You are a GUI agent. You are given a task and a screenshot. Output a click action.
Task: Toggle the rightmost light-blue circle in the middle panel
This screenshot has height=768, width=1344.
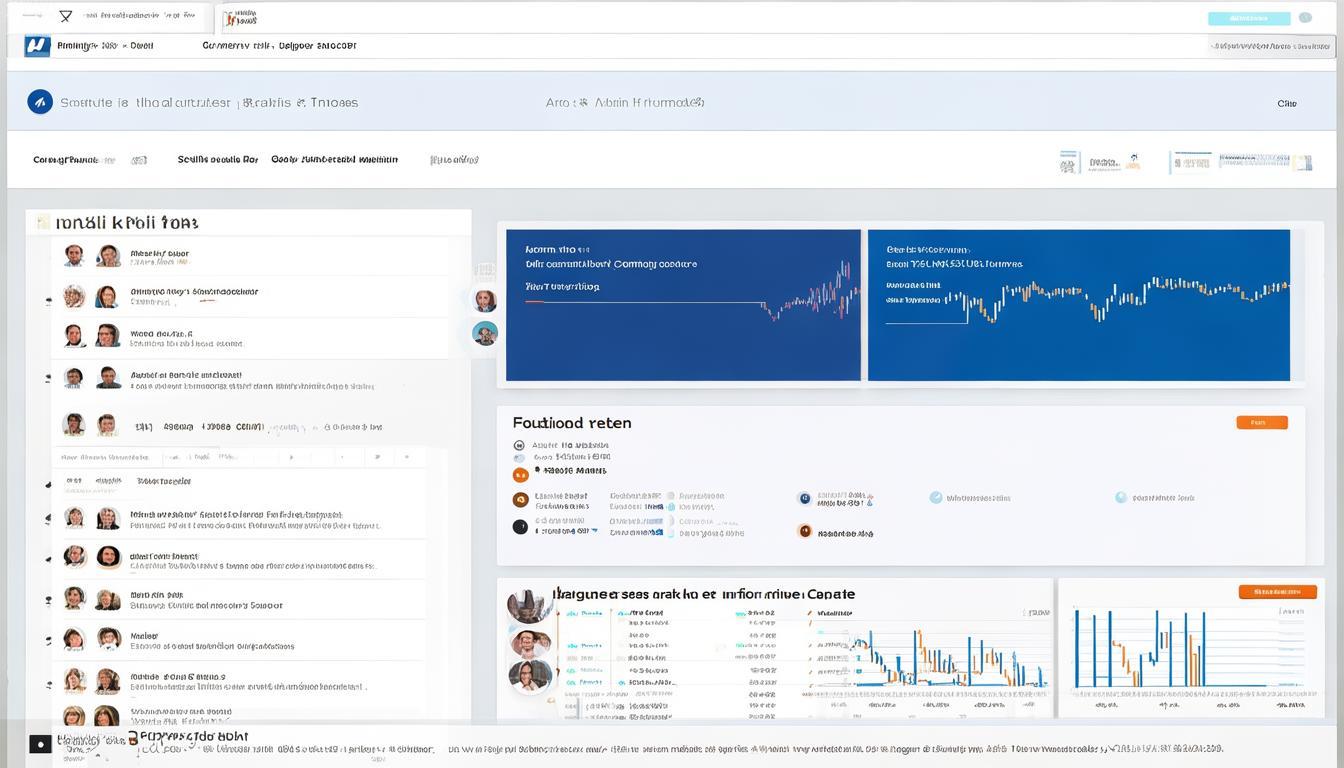click(x=1121, y=497)
